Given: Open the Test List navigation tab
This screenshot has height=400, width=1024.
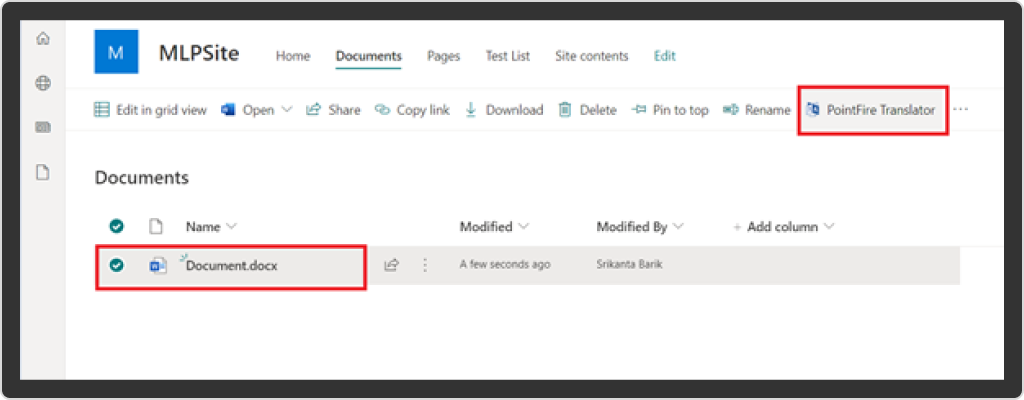Looking at the screenshot, I should (507, 56).
